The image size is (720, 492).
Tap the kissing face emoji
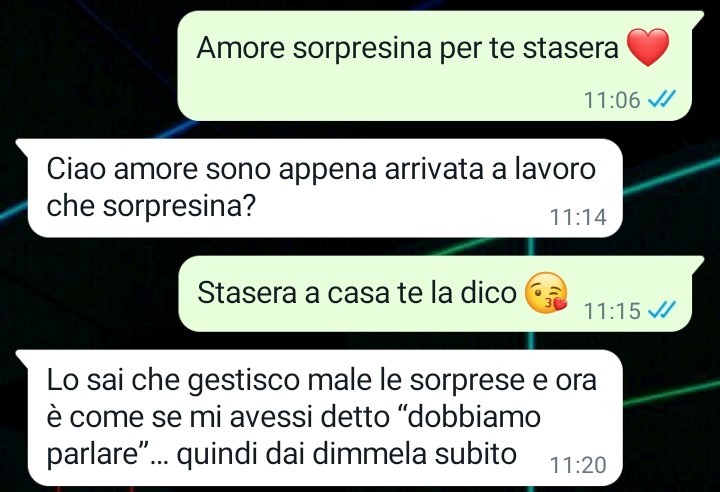point(546,293)
